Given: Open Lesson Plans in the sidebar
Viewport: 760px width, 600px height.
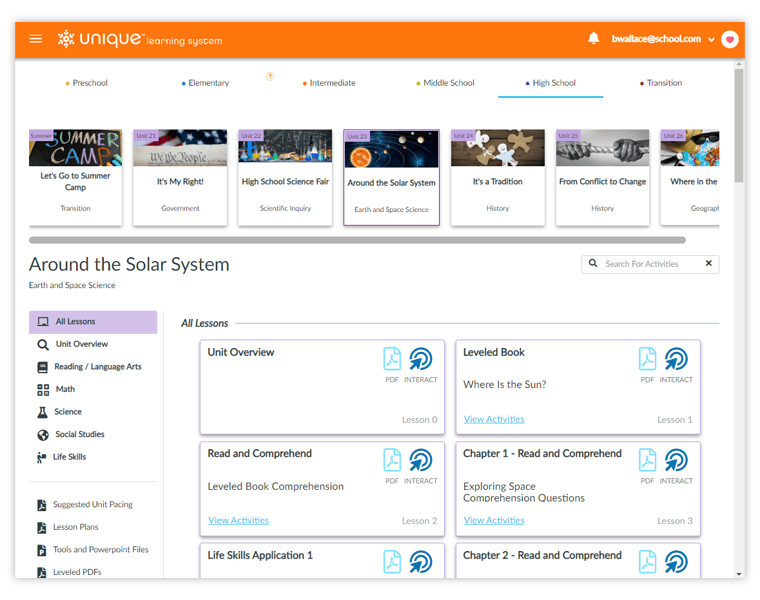Looking at the screenshot, I should [x=75, y=527].
